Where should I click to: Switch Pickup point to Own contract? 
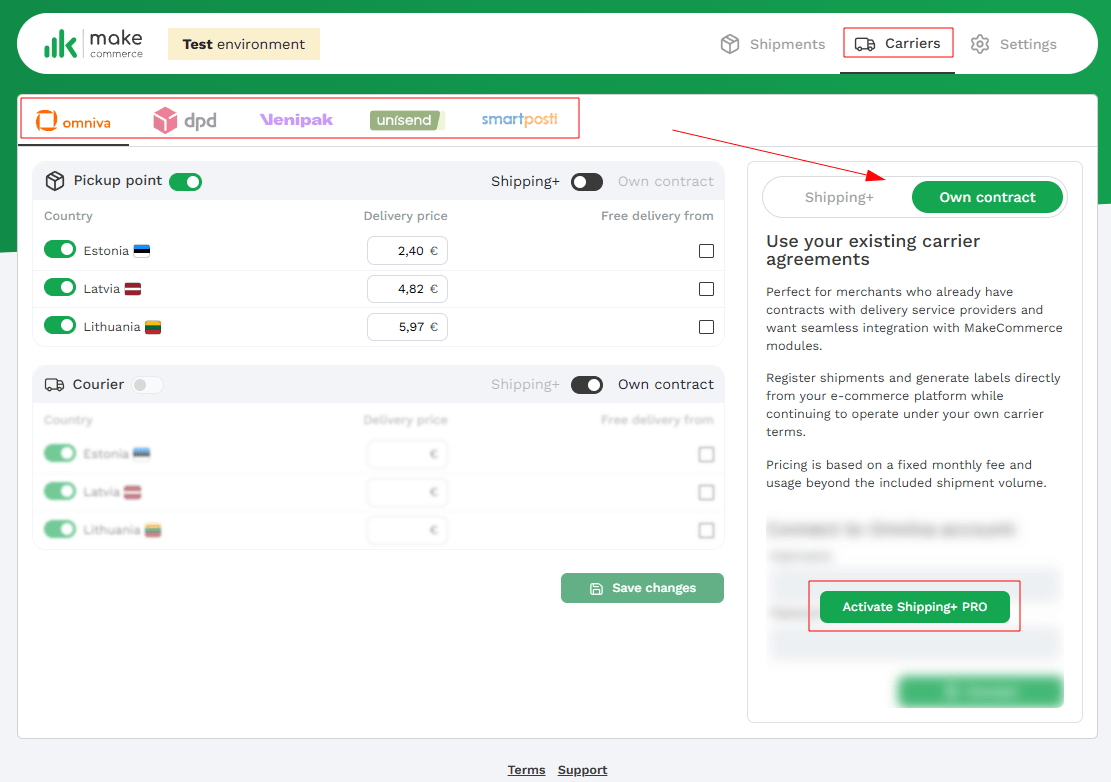(587, 182)
